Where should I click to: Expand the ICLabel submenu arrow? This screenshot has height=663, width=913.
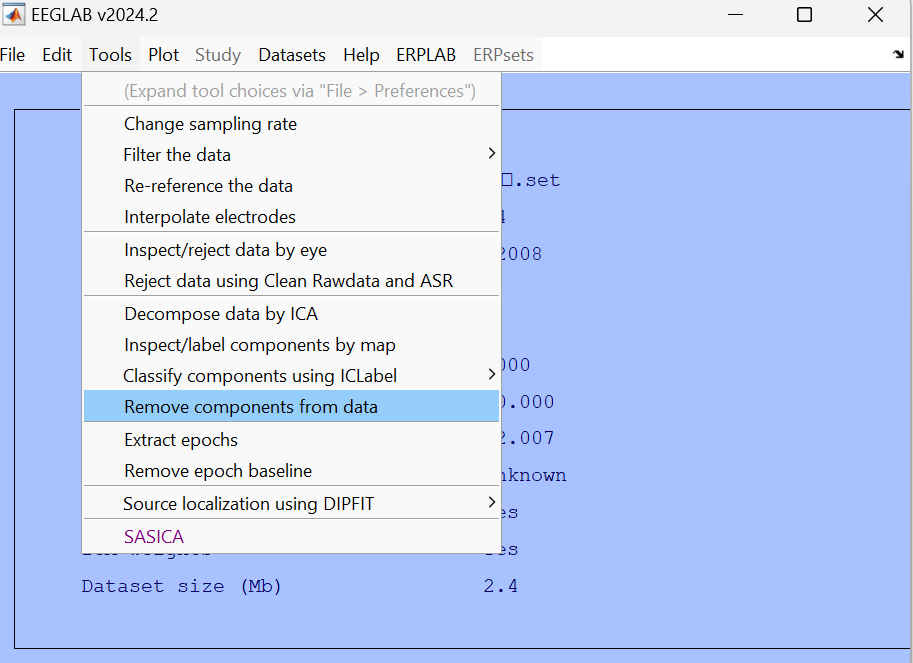coord(491,374)
